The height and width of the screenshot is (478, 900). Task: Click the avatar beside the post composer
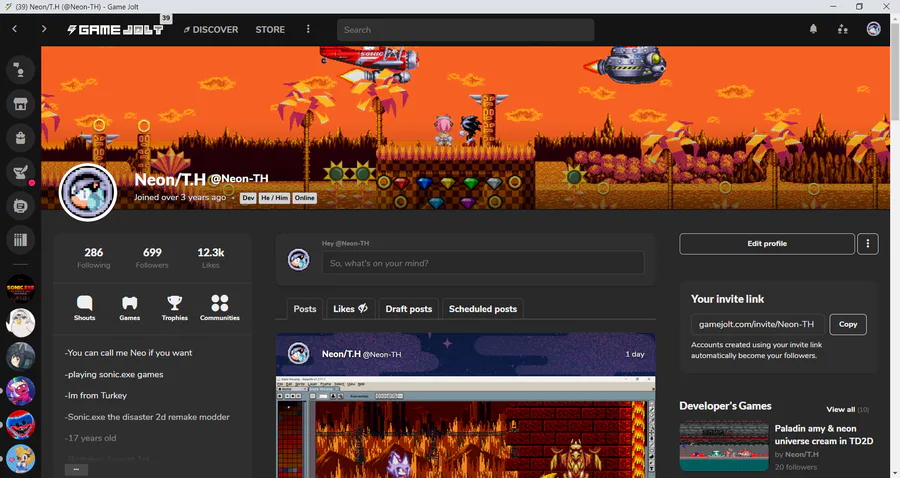298,260
